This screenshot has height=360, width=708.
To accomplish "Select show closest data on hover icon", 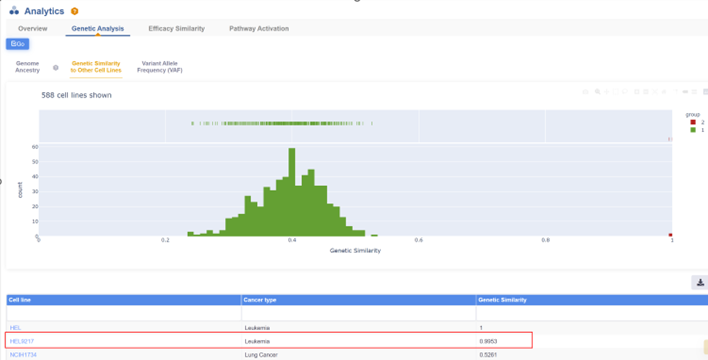I will tap(685, 92).
